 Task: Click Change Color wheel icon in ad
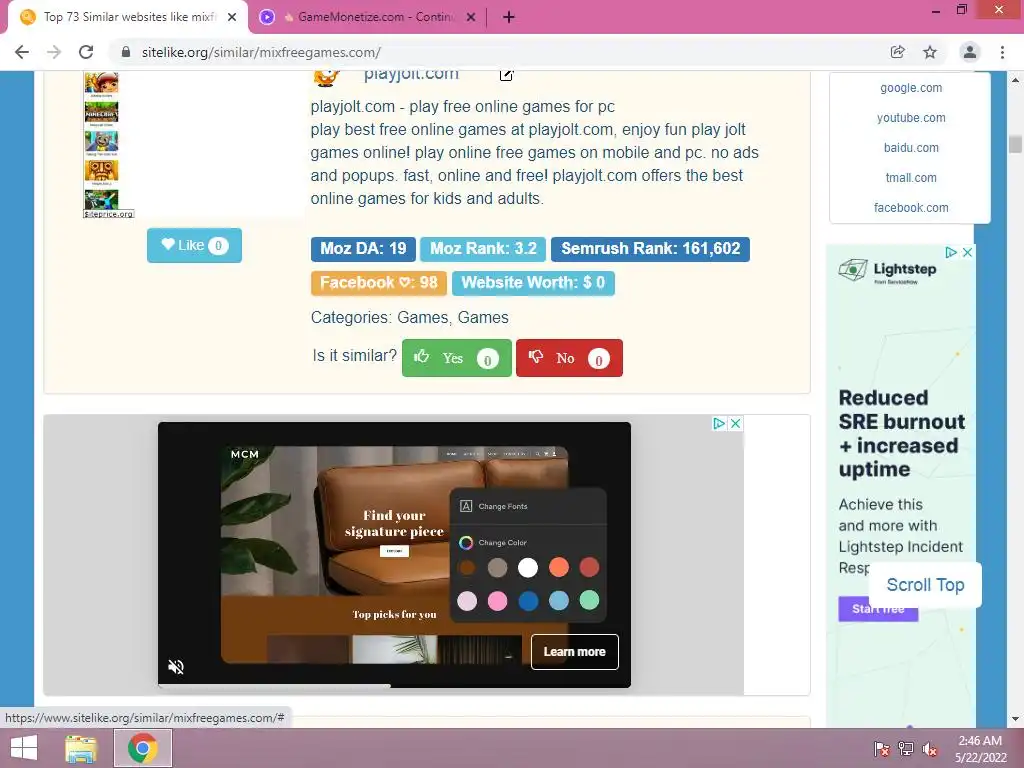point(466,543)
